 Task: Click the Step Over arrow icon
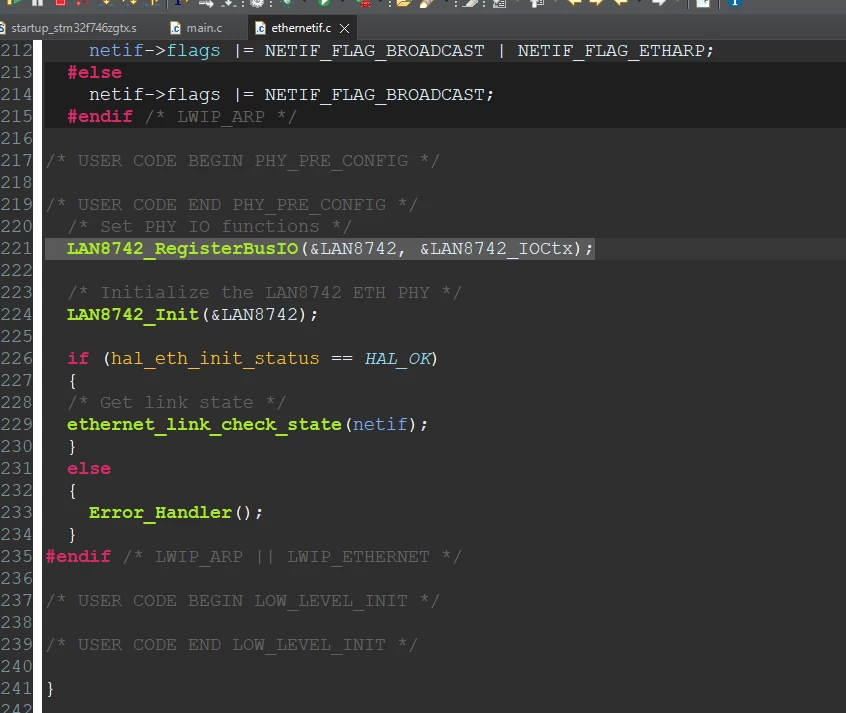pos(129,3)
